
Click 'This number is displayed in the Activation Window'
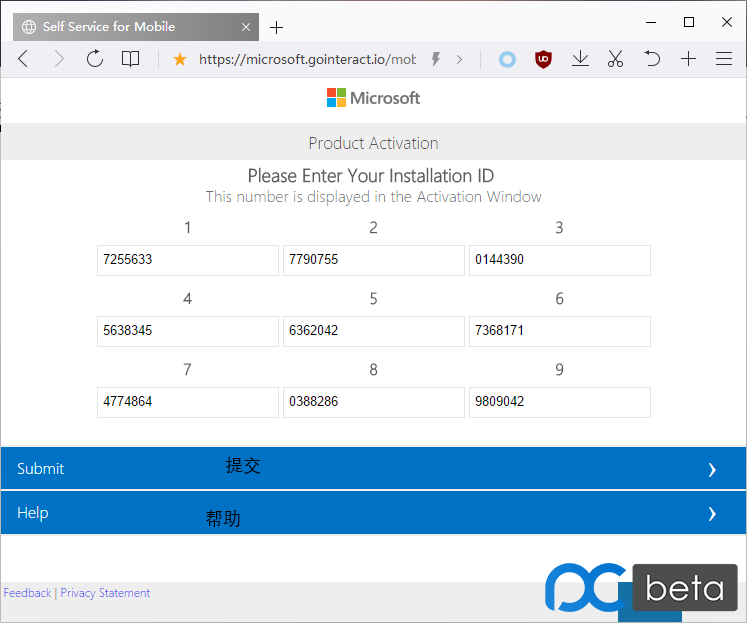tap(374, 197)
